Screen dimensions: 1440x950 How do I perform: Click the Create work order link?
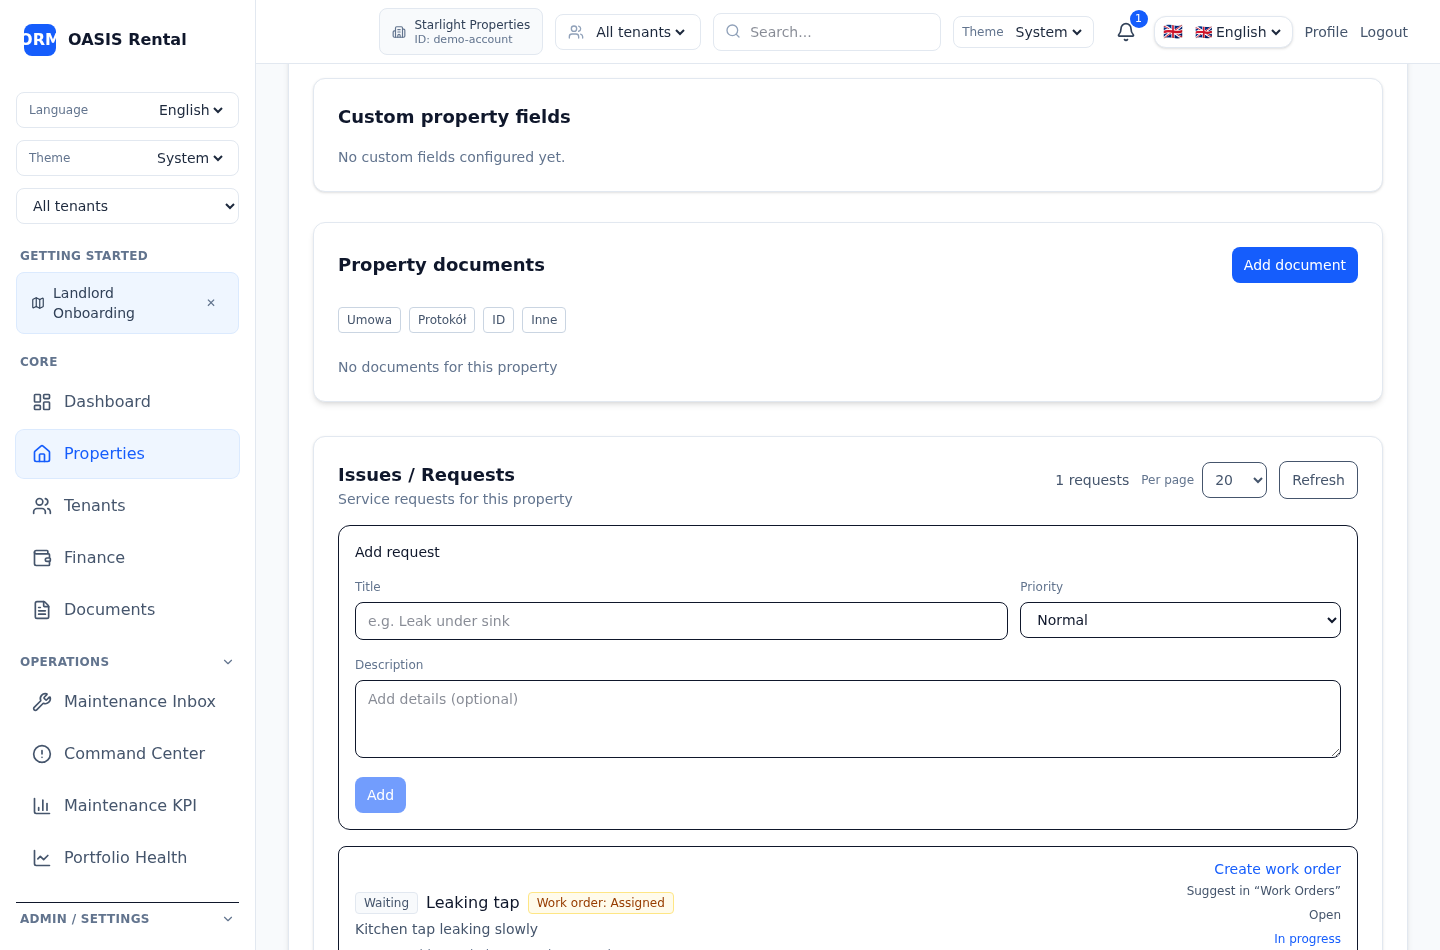tap(1277, 869)
